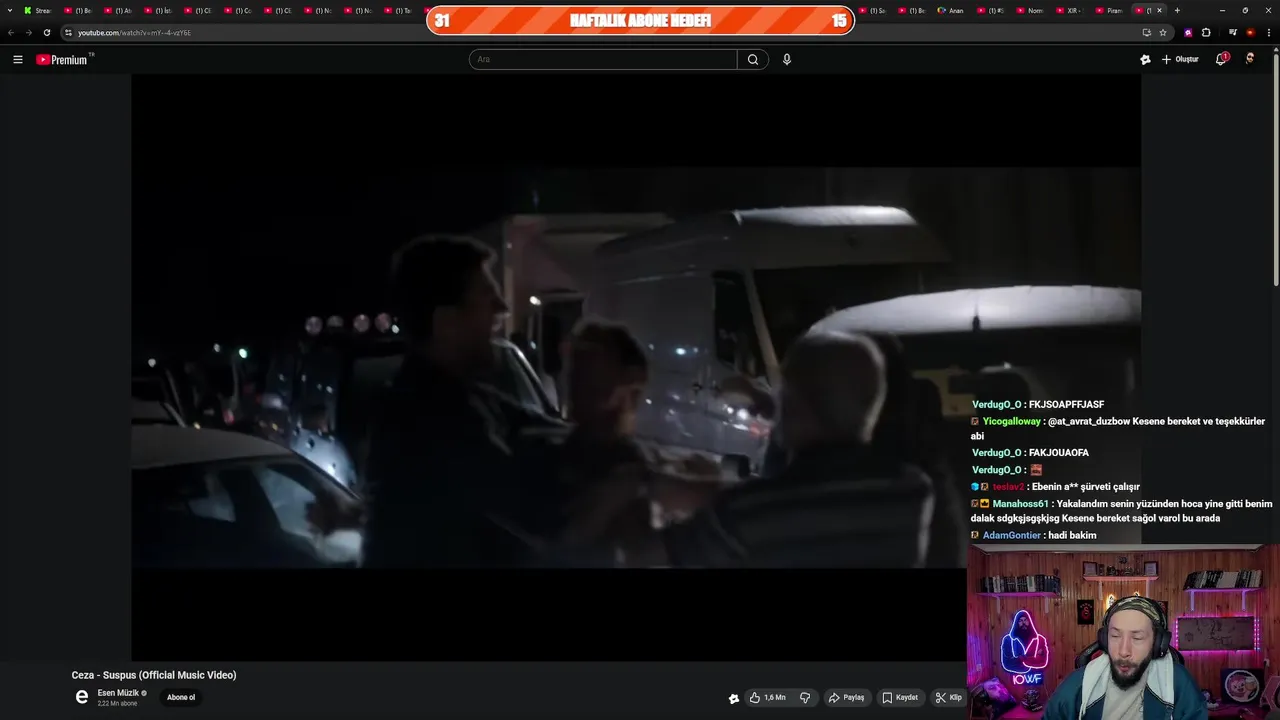Switch to the Nom tab
This screenshot has height=720, width=1280.
(x=1029, y=10)
